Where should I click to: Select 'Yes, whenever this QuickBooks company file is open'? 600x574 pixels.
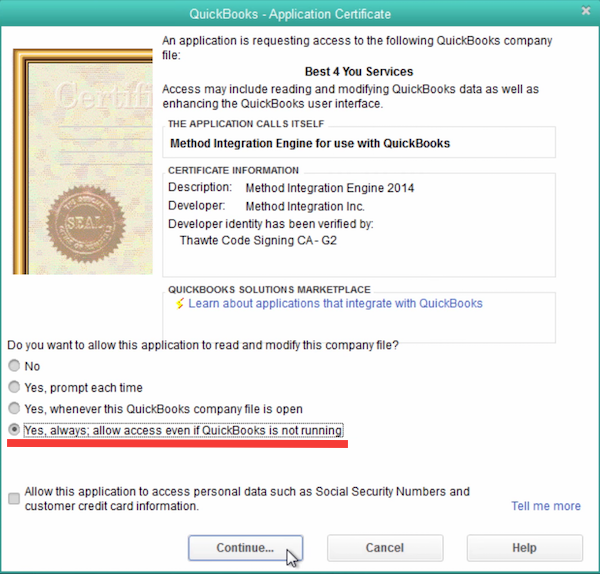click(14, 409)
